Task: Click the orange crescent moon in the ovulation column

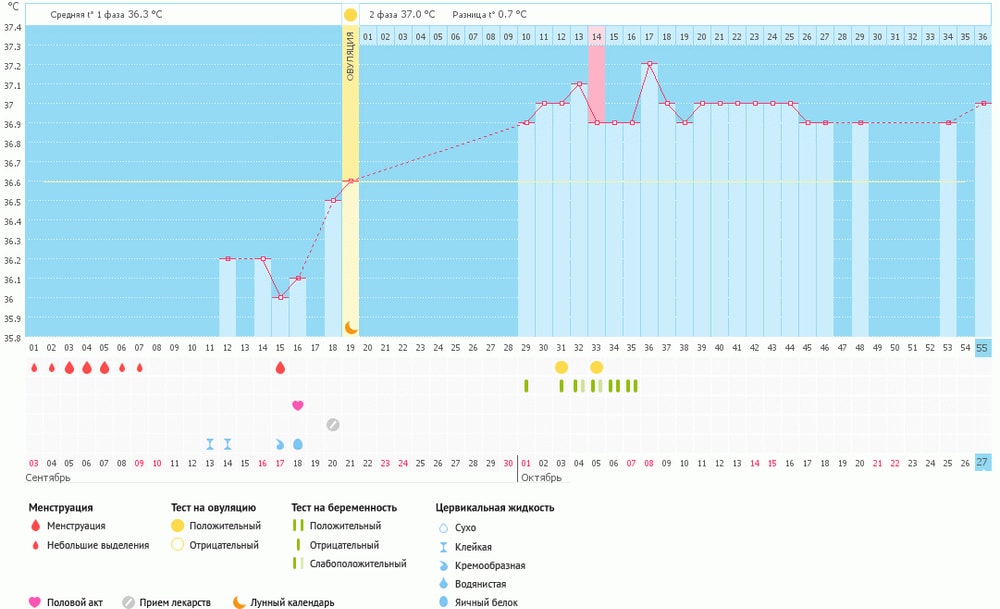Action: pyautogui.click(x=350, y=327)
